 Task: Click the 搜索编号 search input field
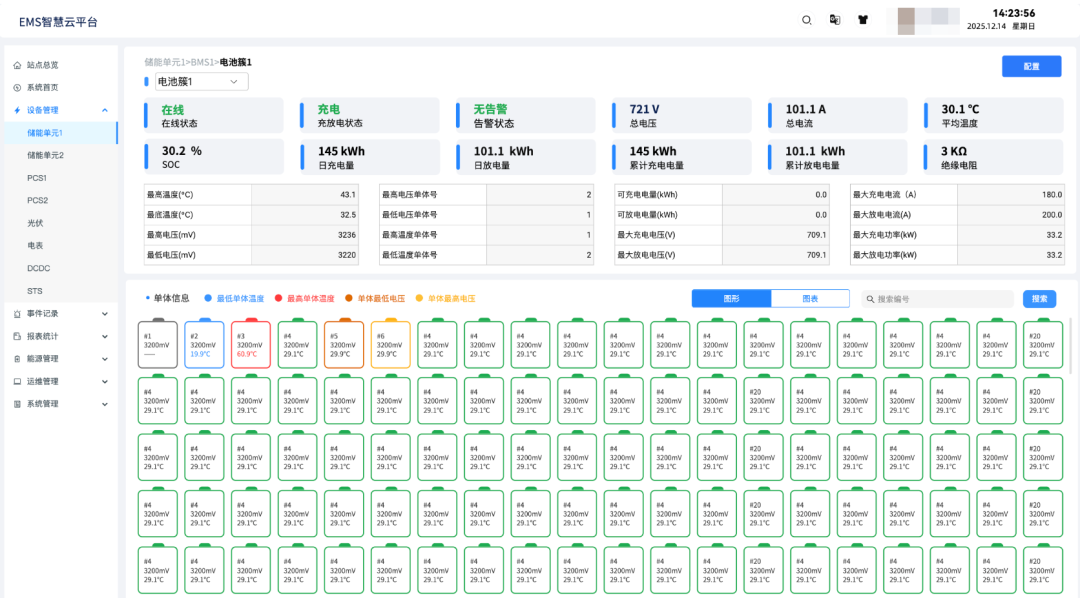940,299
